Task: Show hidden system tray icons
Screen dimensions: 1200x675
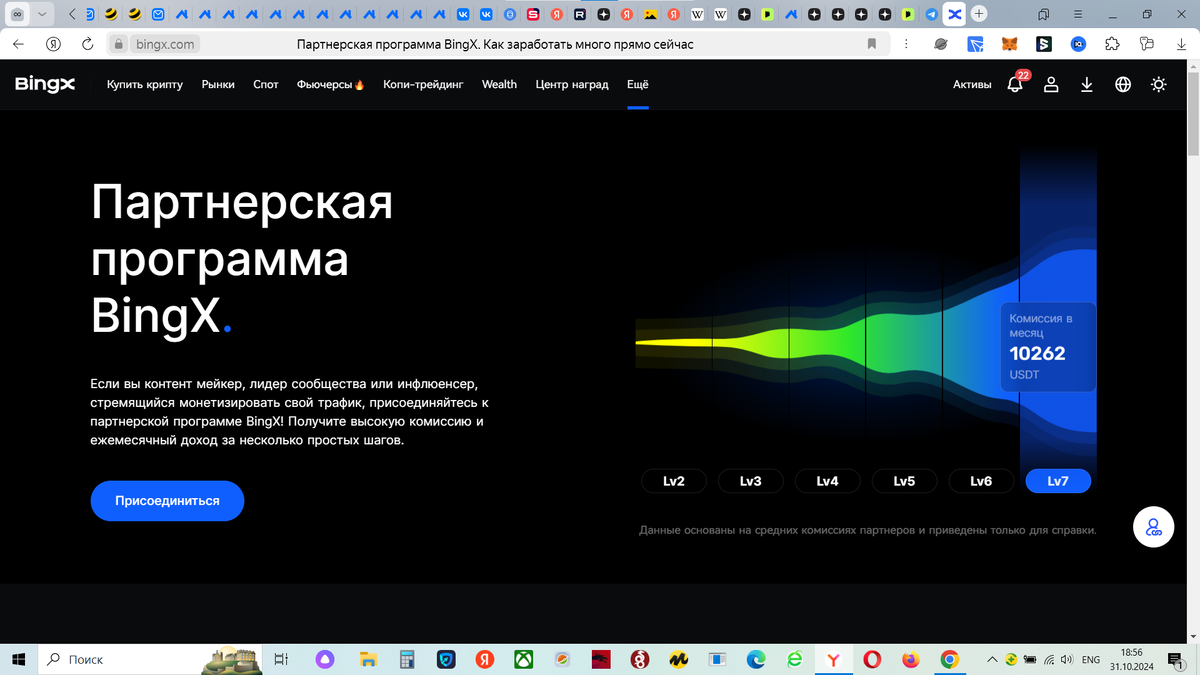Action: [992, 659]
